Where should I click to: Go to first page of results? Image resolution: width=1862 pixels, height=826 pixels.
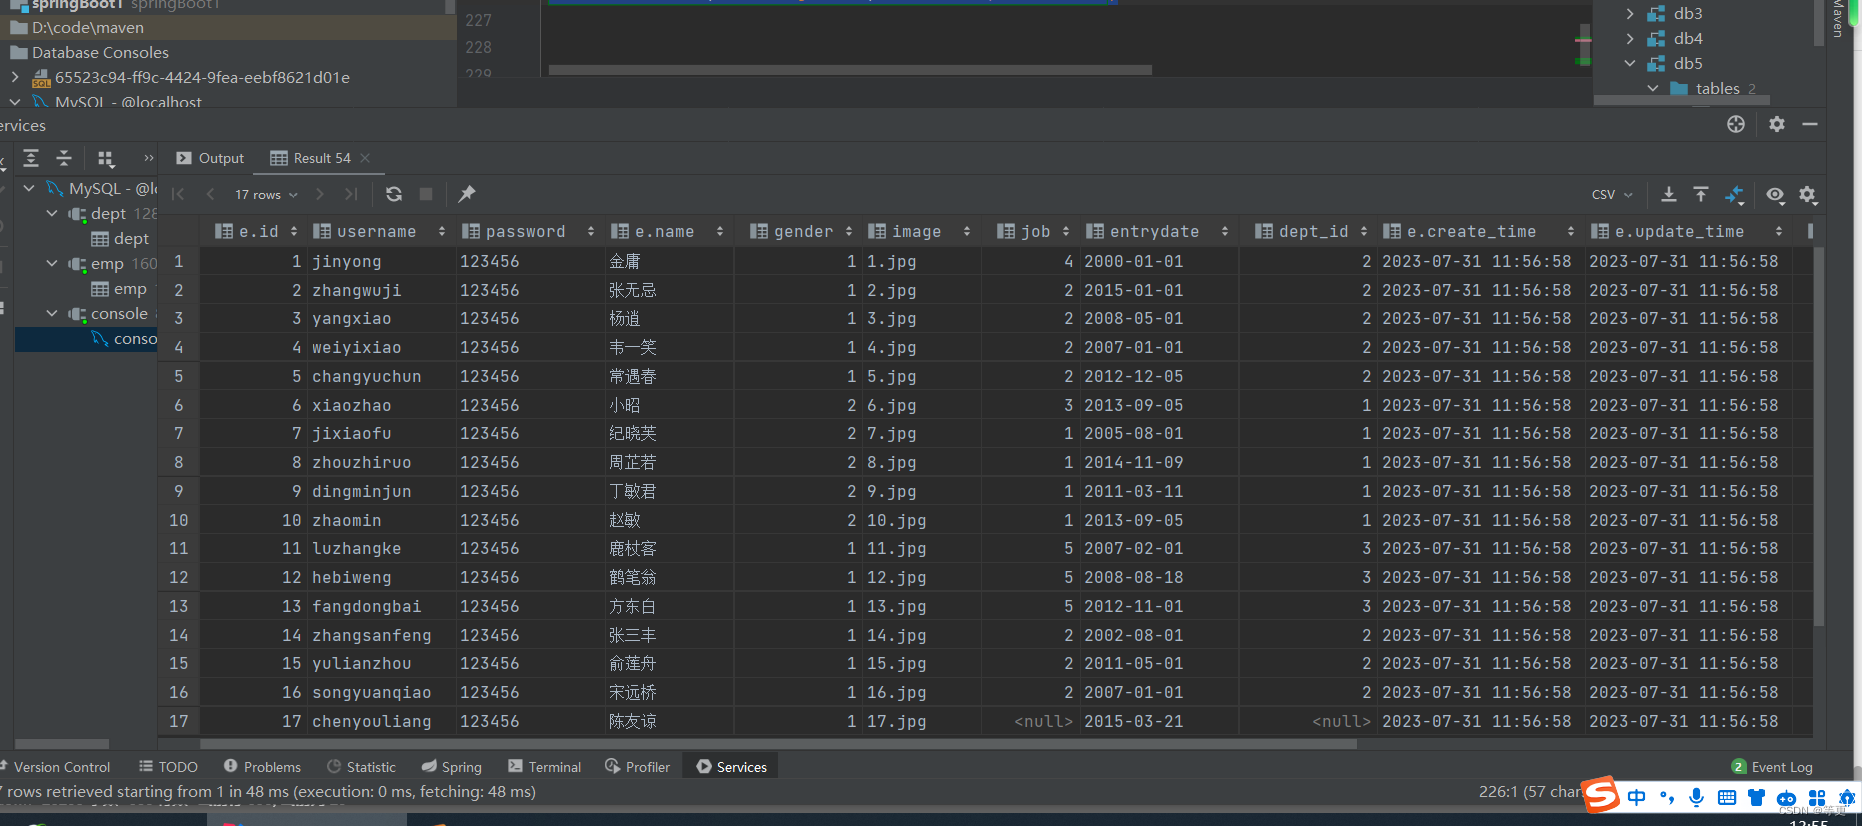[179, 194]
